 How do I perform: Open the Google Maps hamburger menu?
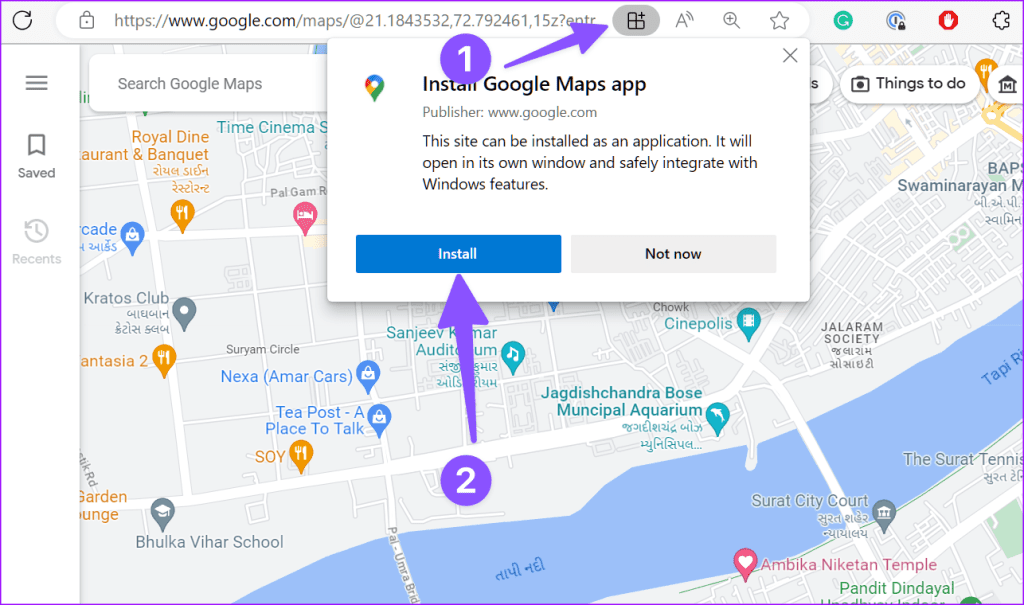[36, 83]
